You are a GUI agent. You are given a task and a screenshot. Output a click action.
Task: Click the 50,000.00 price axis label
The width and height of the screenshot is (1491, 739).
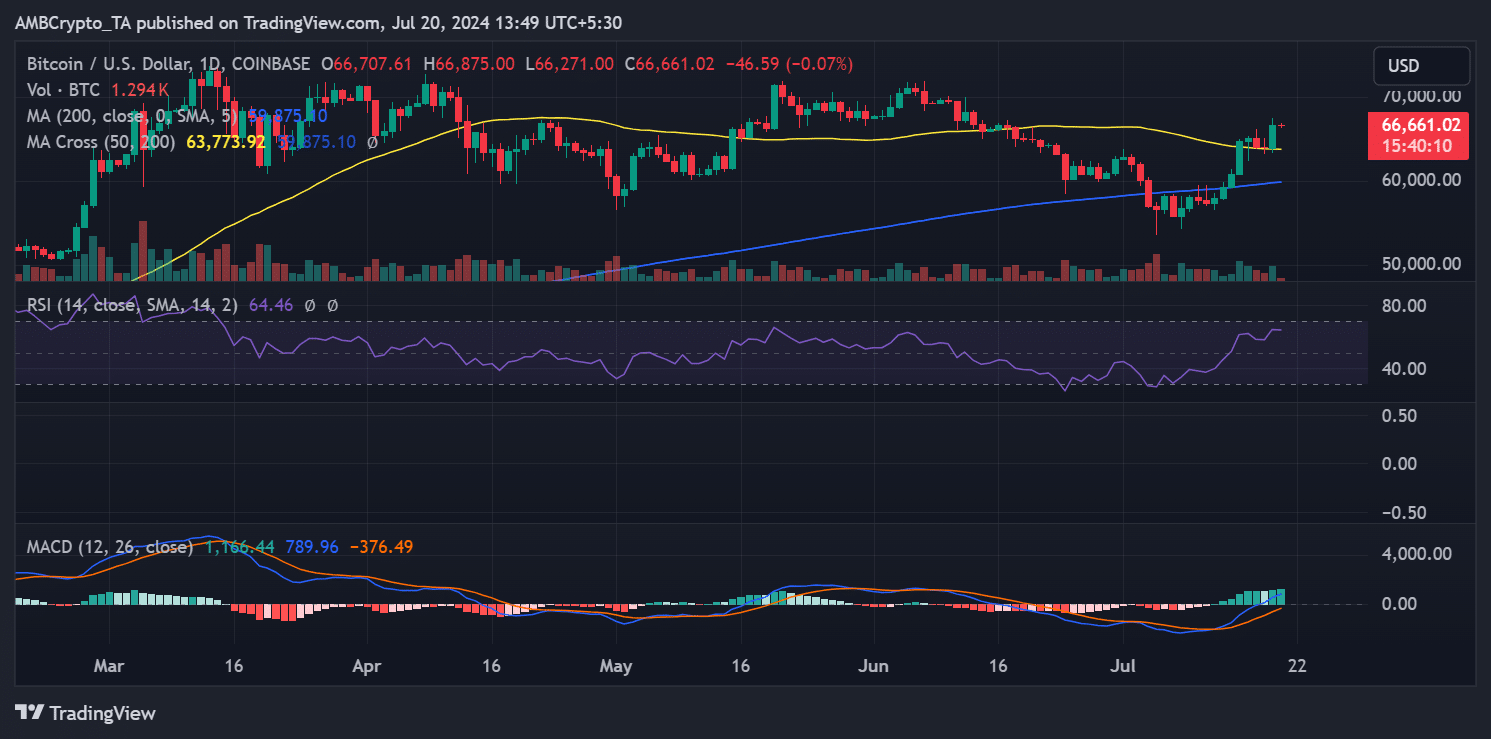(1420, 264)
